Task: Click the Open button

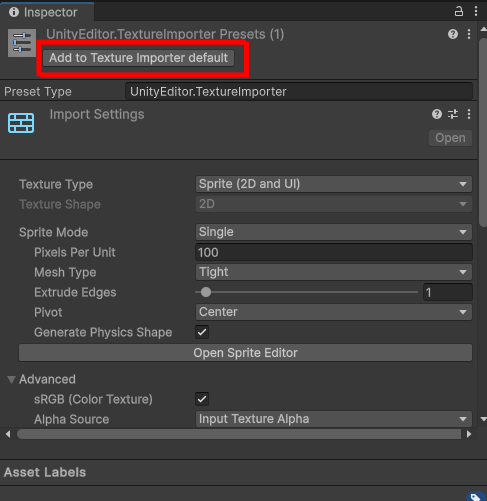Action: tap(450, 138)
